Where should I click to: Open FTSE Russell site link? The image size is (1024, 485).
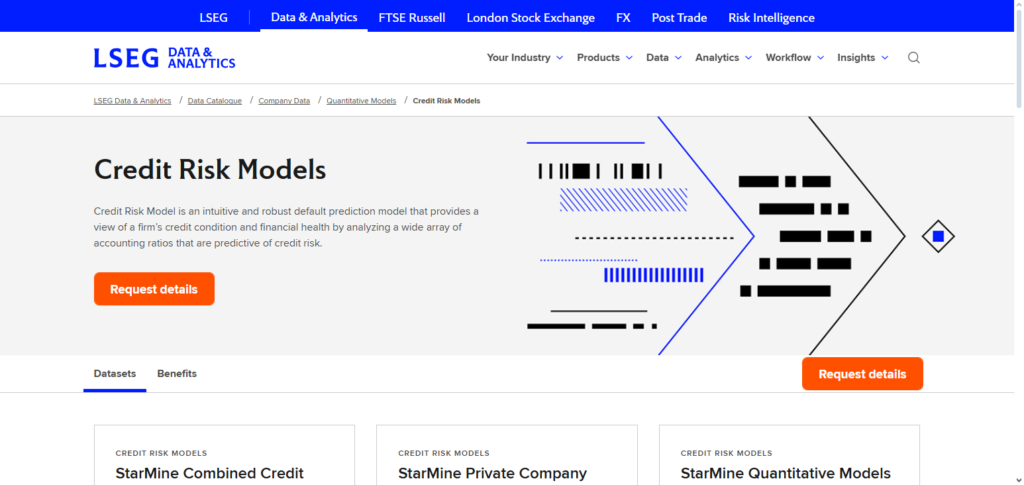coord(412,18)
